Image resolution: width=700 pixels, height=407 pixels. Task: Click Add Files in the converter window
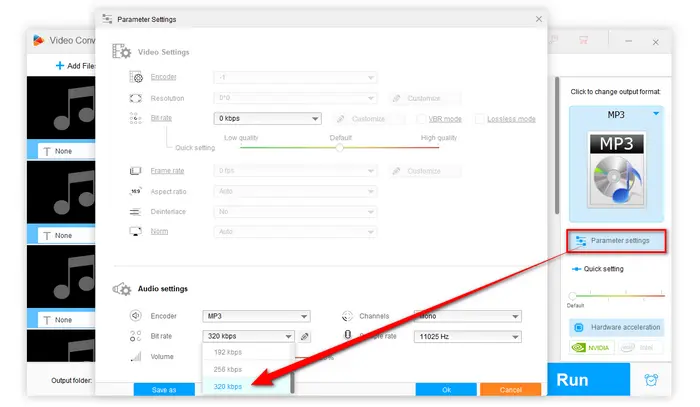75,66
